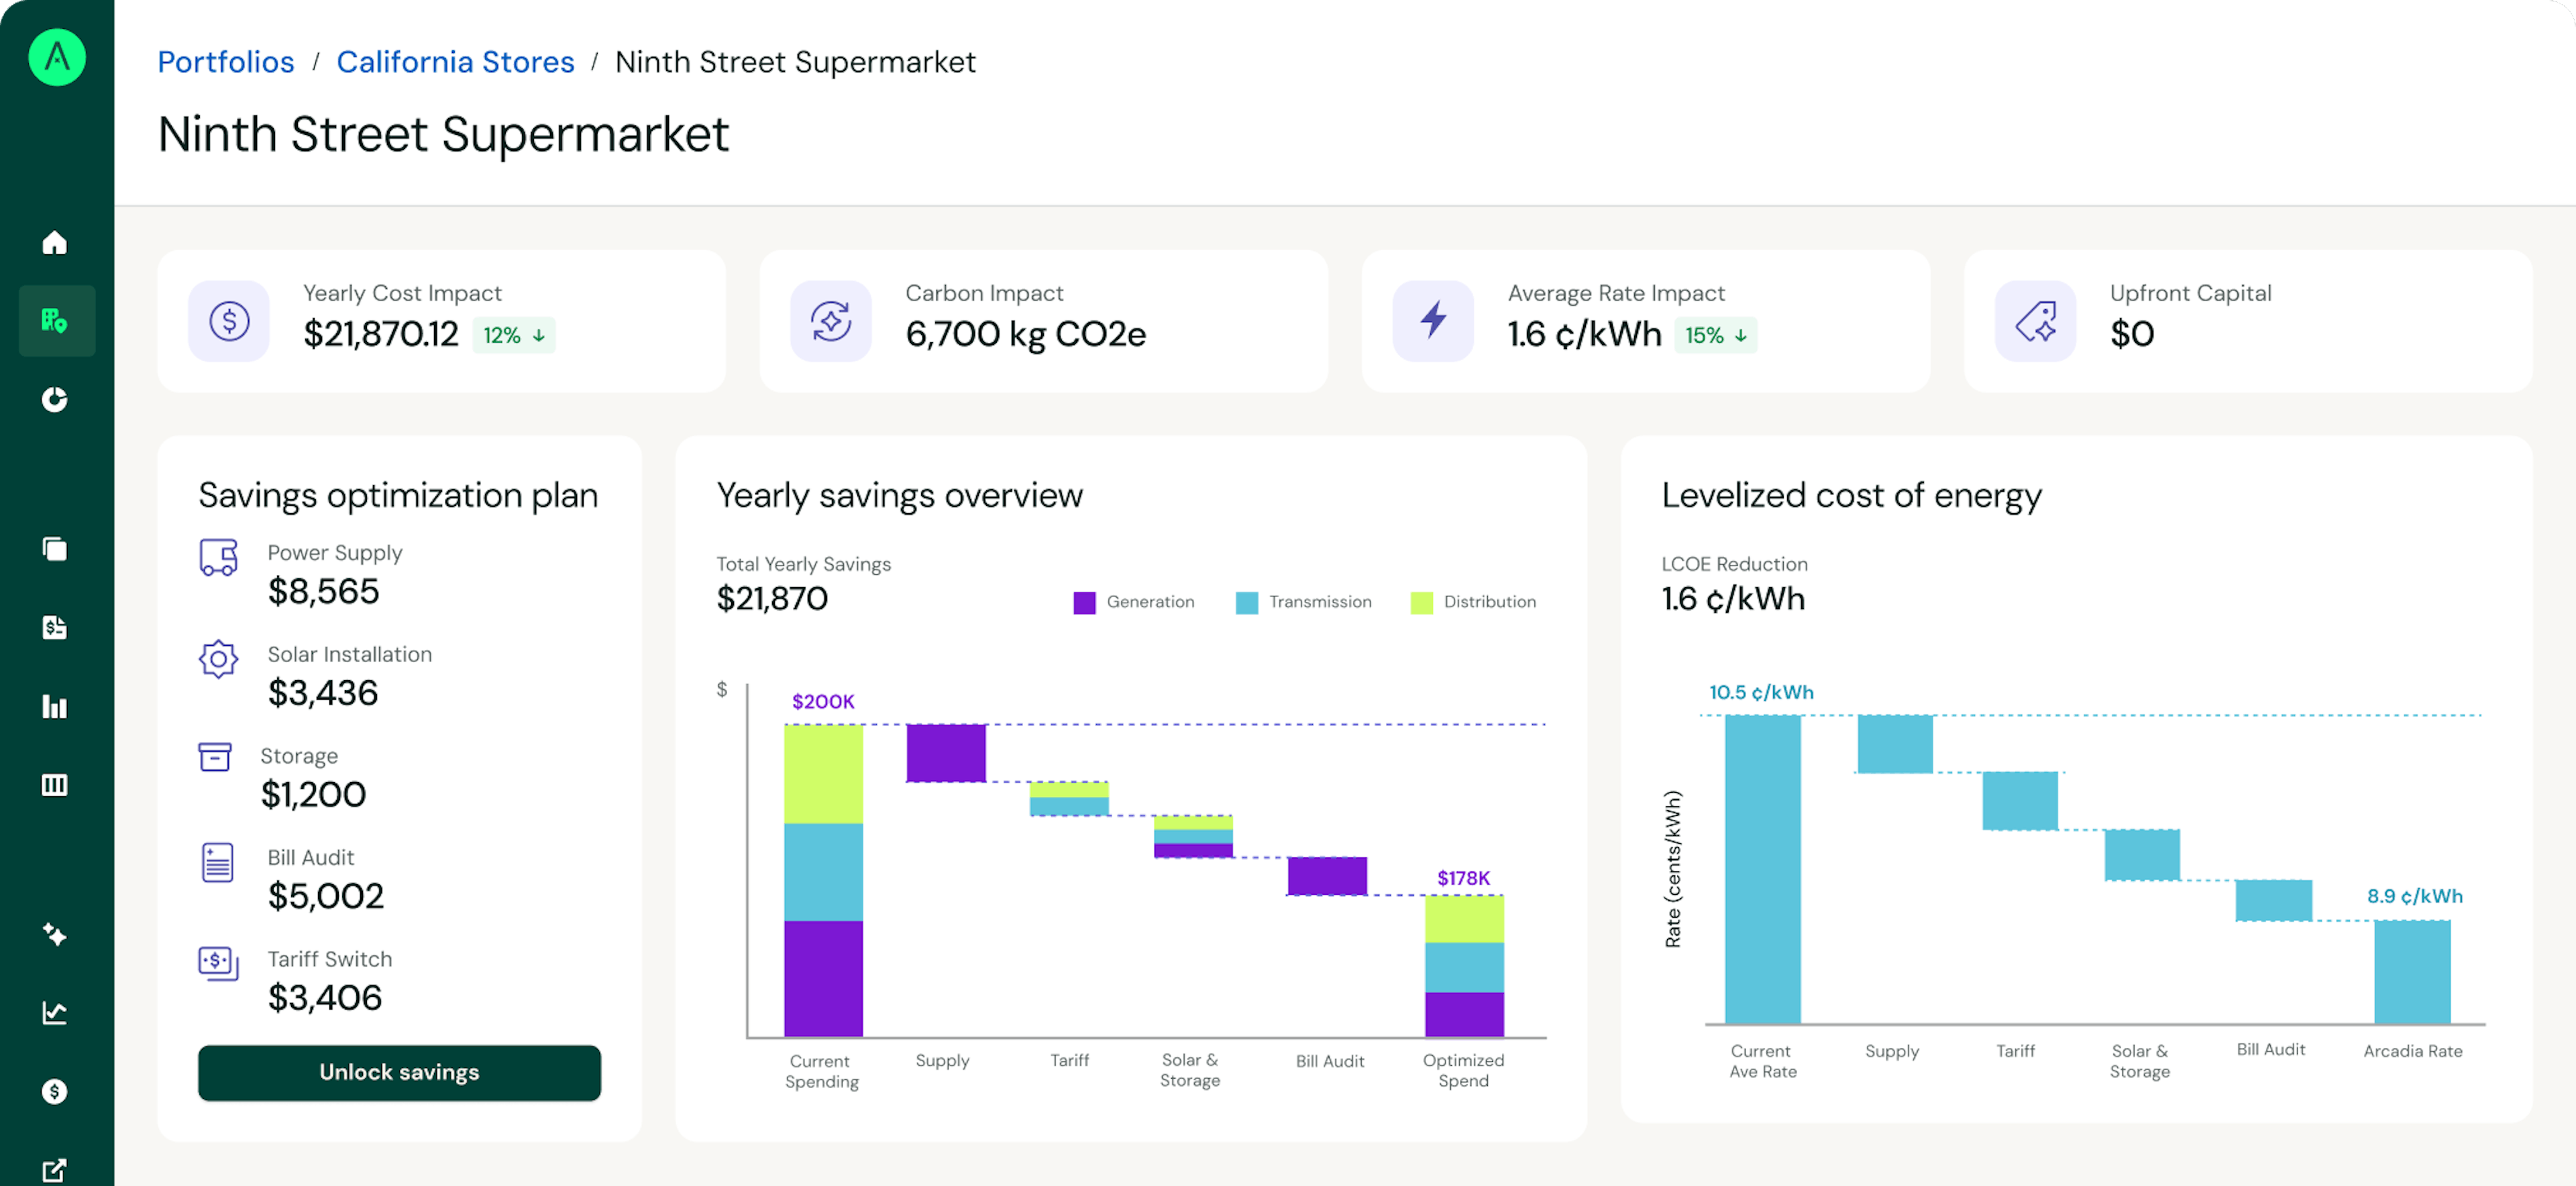Open the pie chart sidebar icon
2576x1186 pixels.
pyautogui.click(x=55, y=399)
